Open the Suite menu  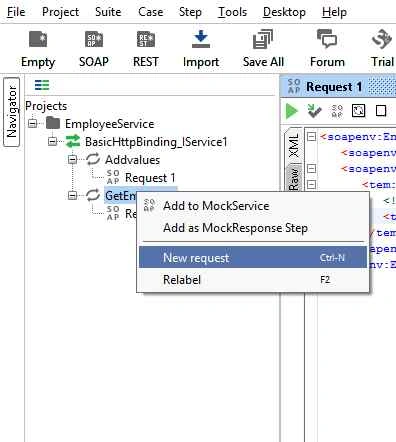(x=108, y=12)
